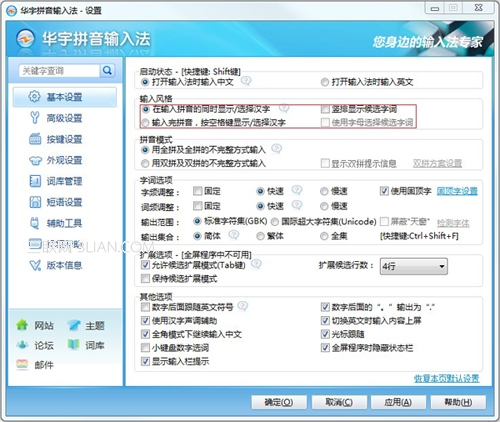500x422 pixels.
Task: Click the keyword search magnifier icon
Action: click(x=107, y=70)
